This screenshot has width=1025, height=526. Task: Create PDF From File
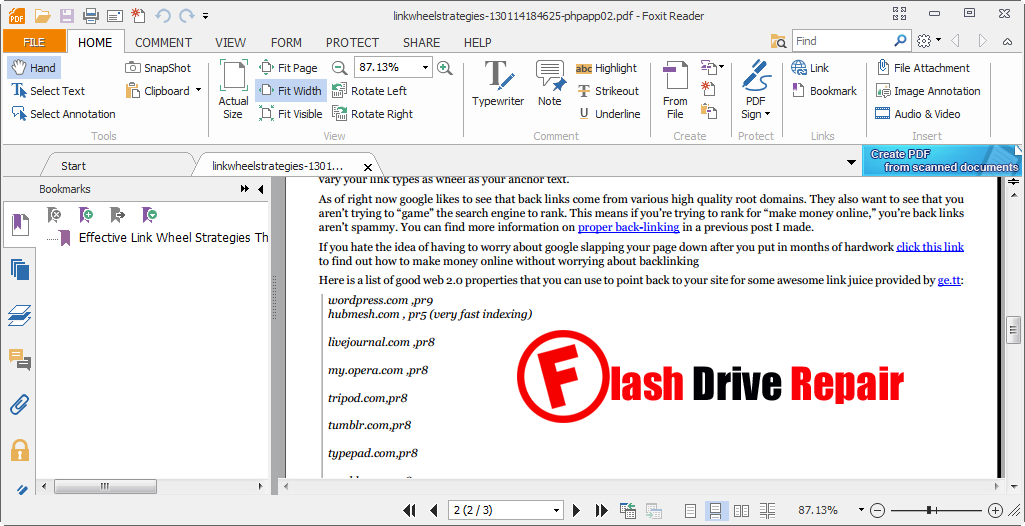point(675,90)
